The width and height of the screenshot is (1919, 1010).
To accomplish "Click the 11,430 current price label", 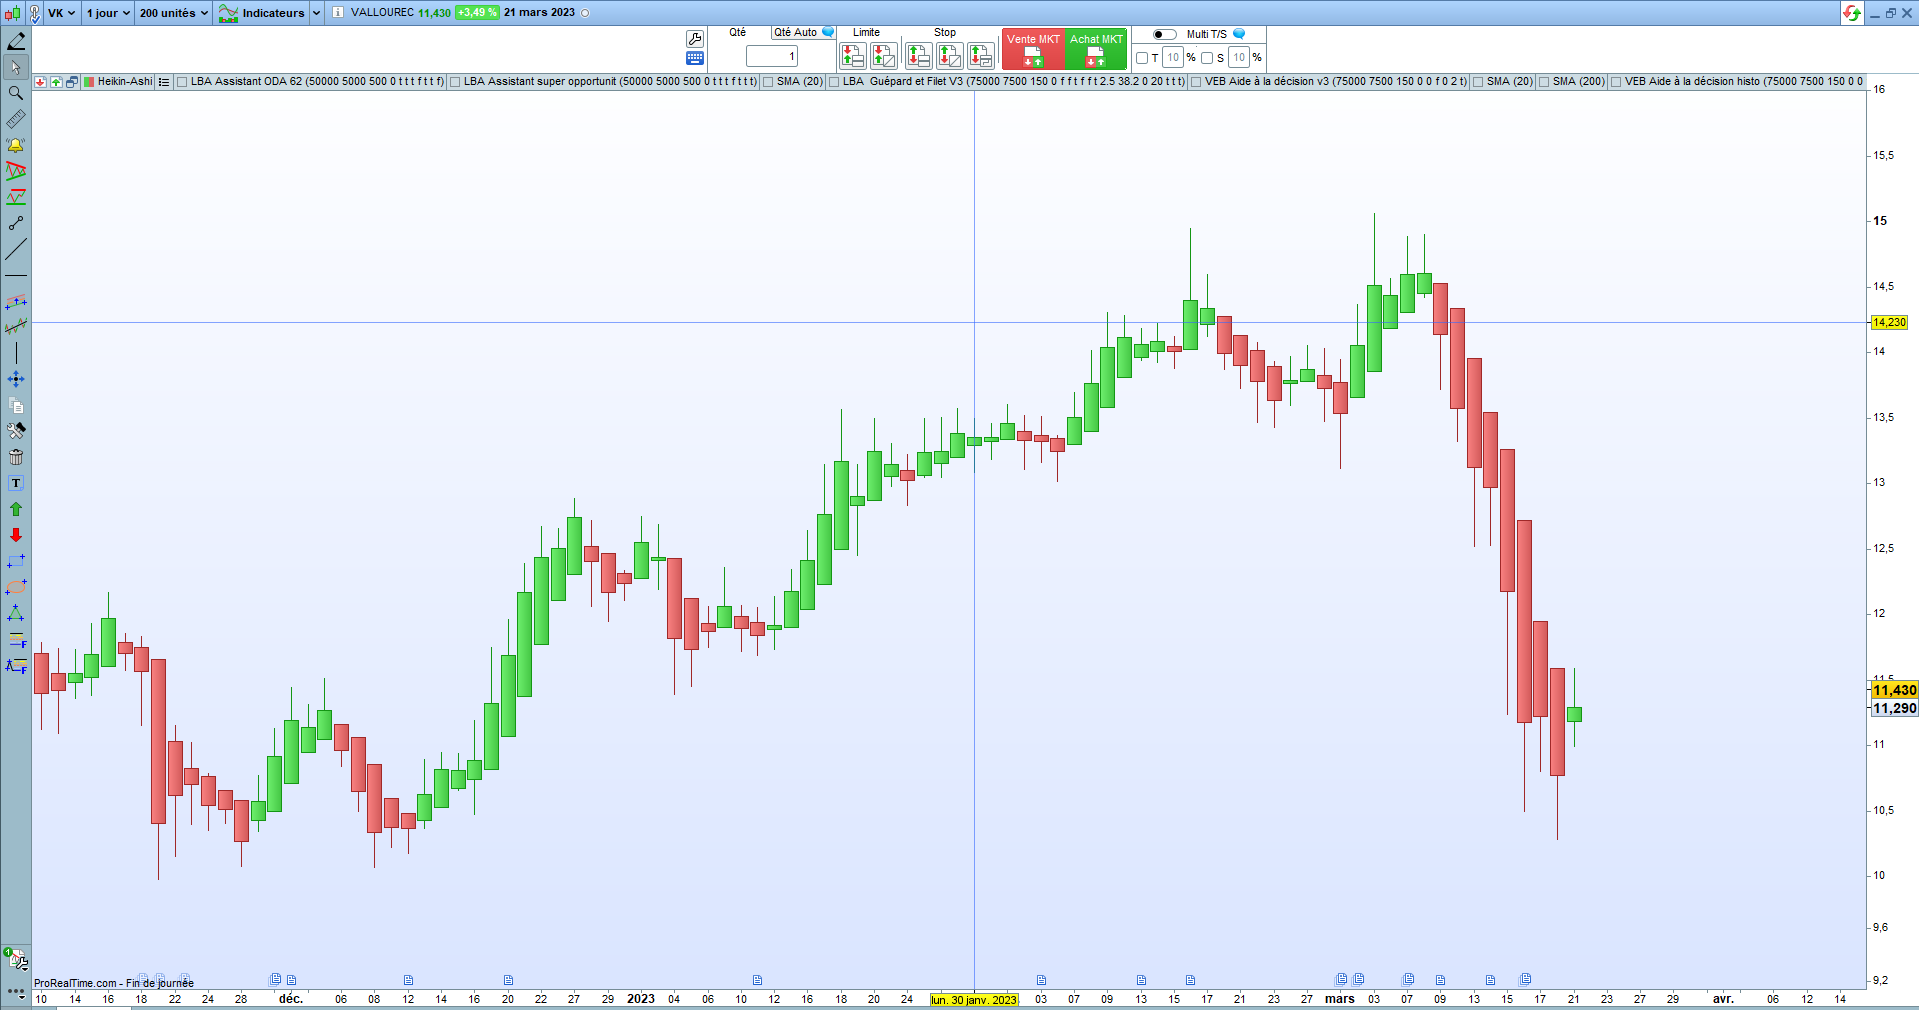I will tap(1894, 690).
